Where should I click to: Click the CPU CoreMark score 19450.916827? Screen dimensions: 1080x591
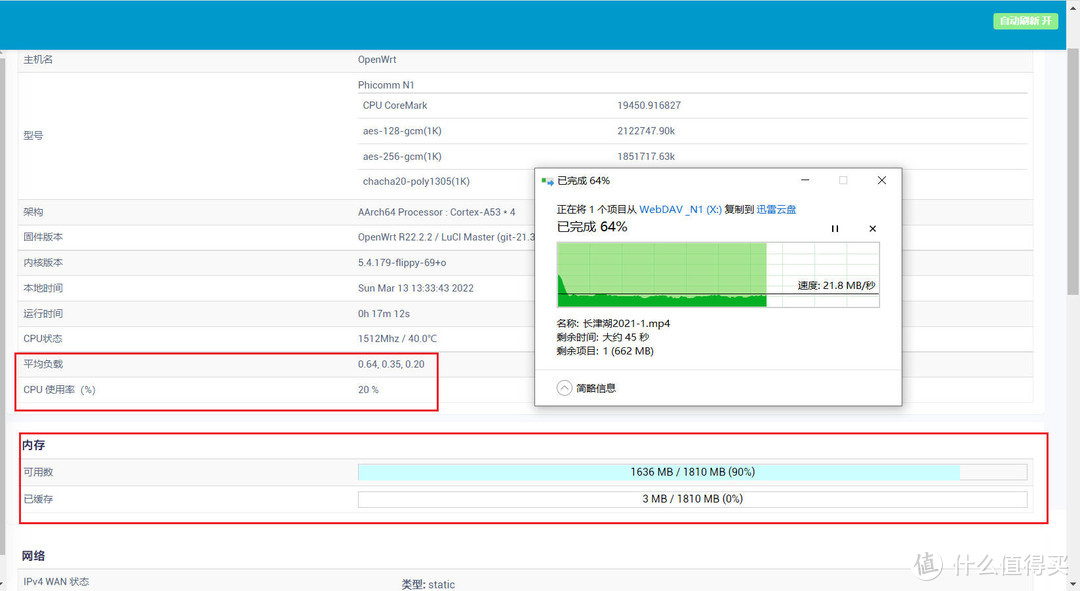point(649,105)
